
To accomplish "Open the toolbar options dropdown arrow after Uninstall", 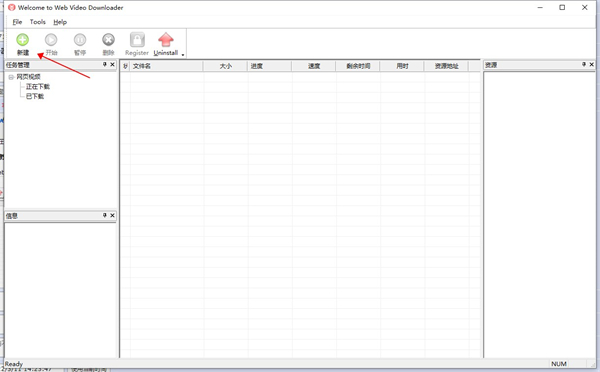I will 183,55.
